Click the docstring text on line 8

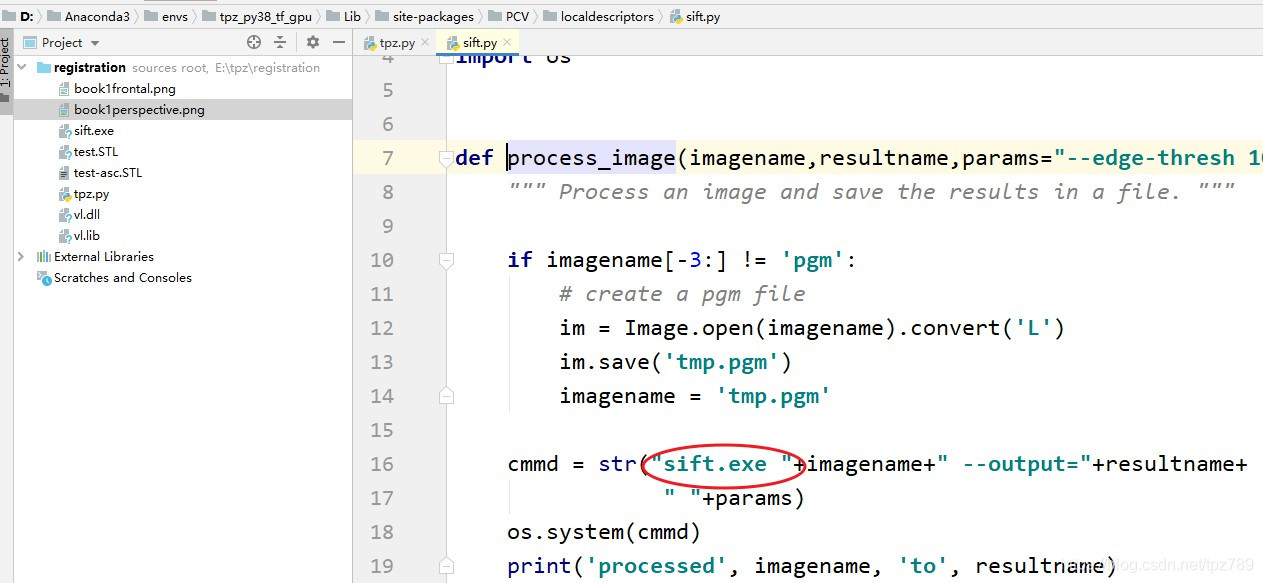coord(871,192)
